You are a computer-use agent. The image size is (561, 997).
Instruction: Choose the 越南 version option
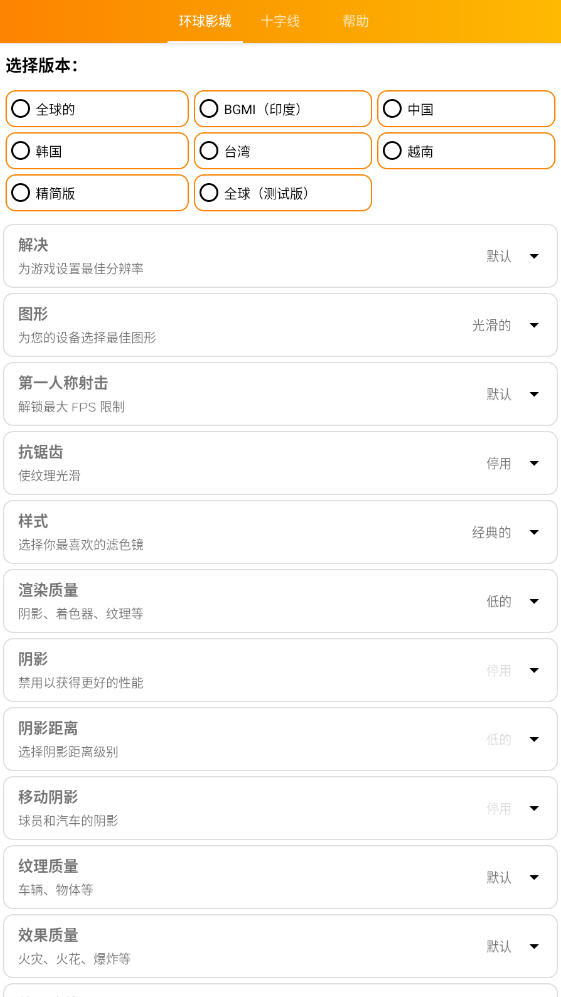tap(466, 151)
